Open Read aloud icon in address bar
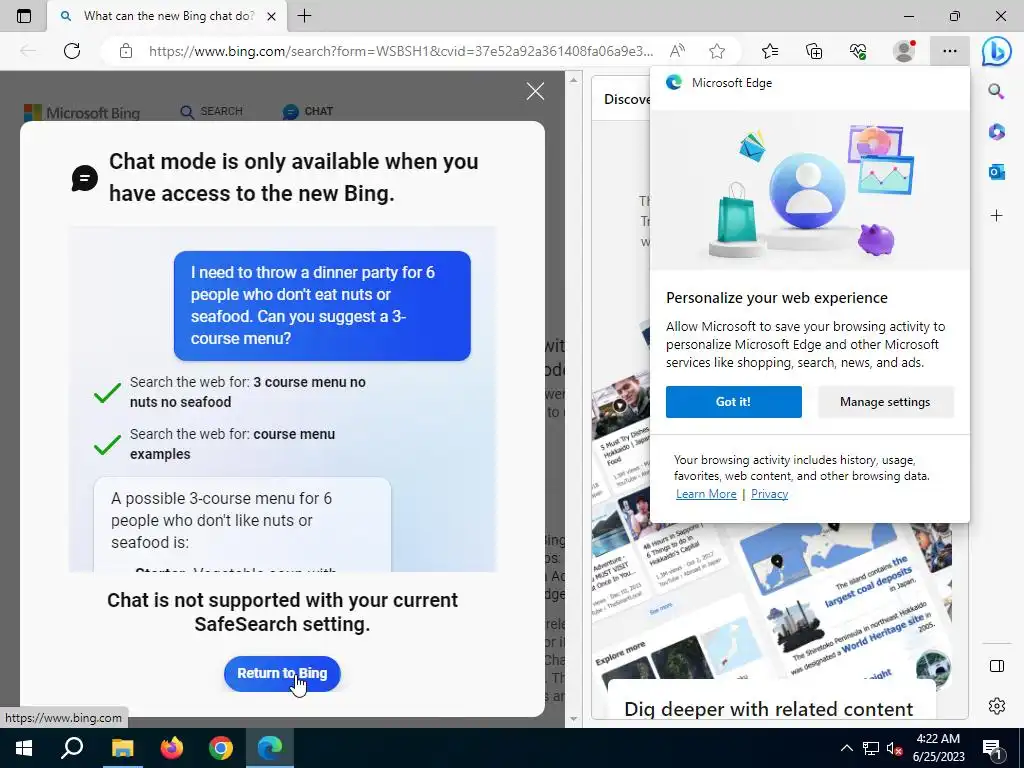The image size is (1024, 768). tap(677, 51)
